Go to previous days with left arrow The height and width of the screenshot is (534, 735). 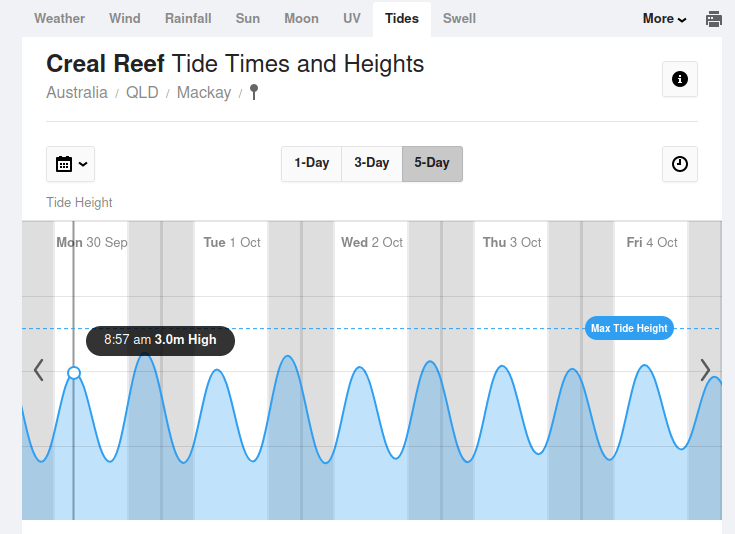pos(39,370)
